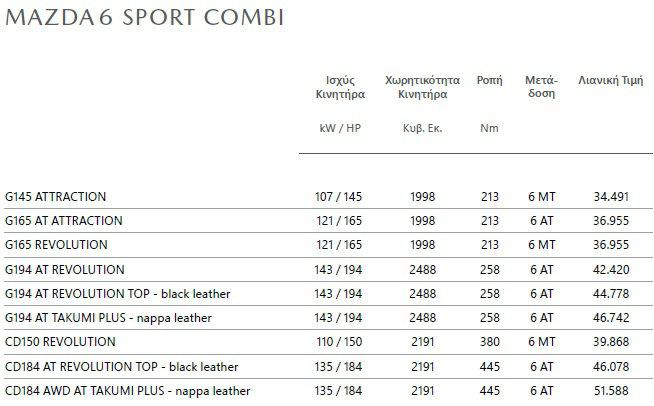Select the G165 AT ATTRACTION model name

click(63, 220)
